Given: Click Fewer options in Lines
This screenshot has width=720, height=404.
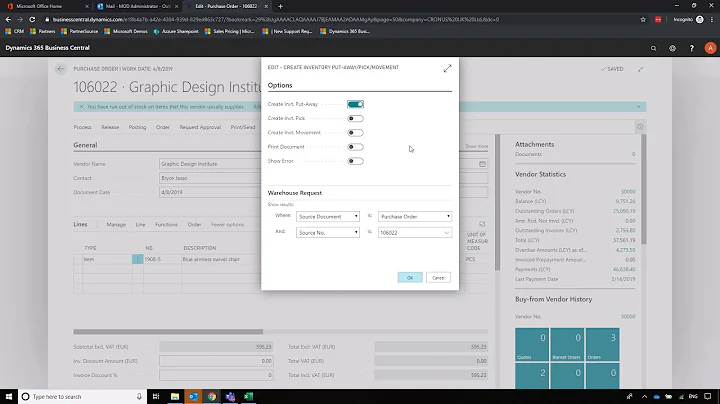Looking at the screenshot, I should (x=227, y=224).
